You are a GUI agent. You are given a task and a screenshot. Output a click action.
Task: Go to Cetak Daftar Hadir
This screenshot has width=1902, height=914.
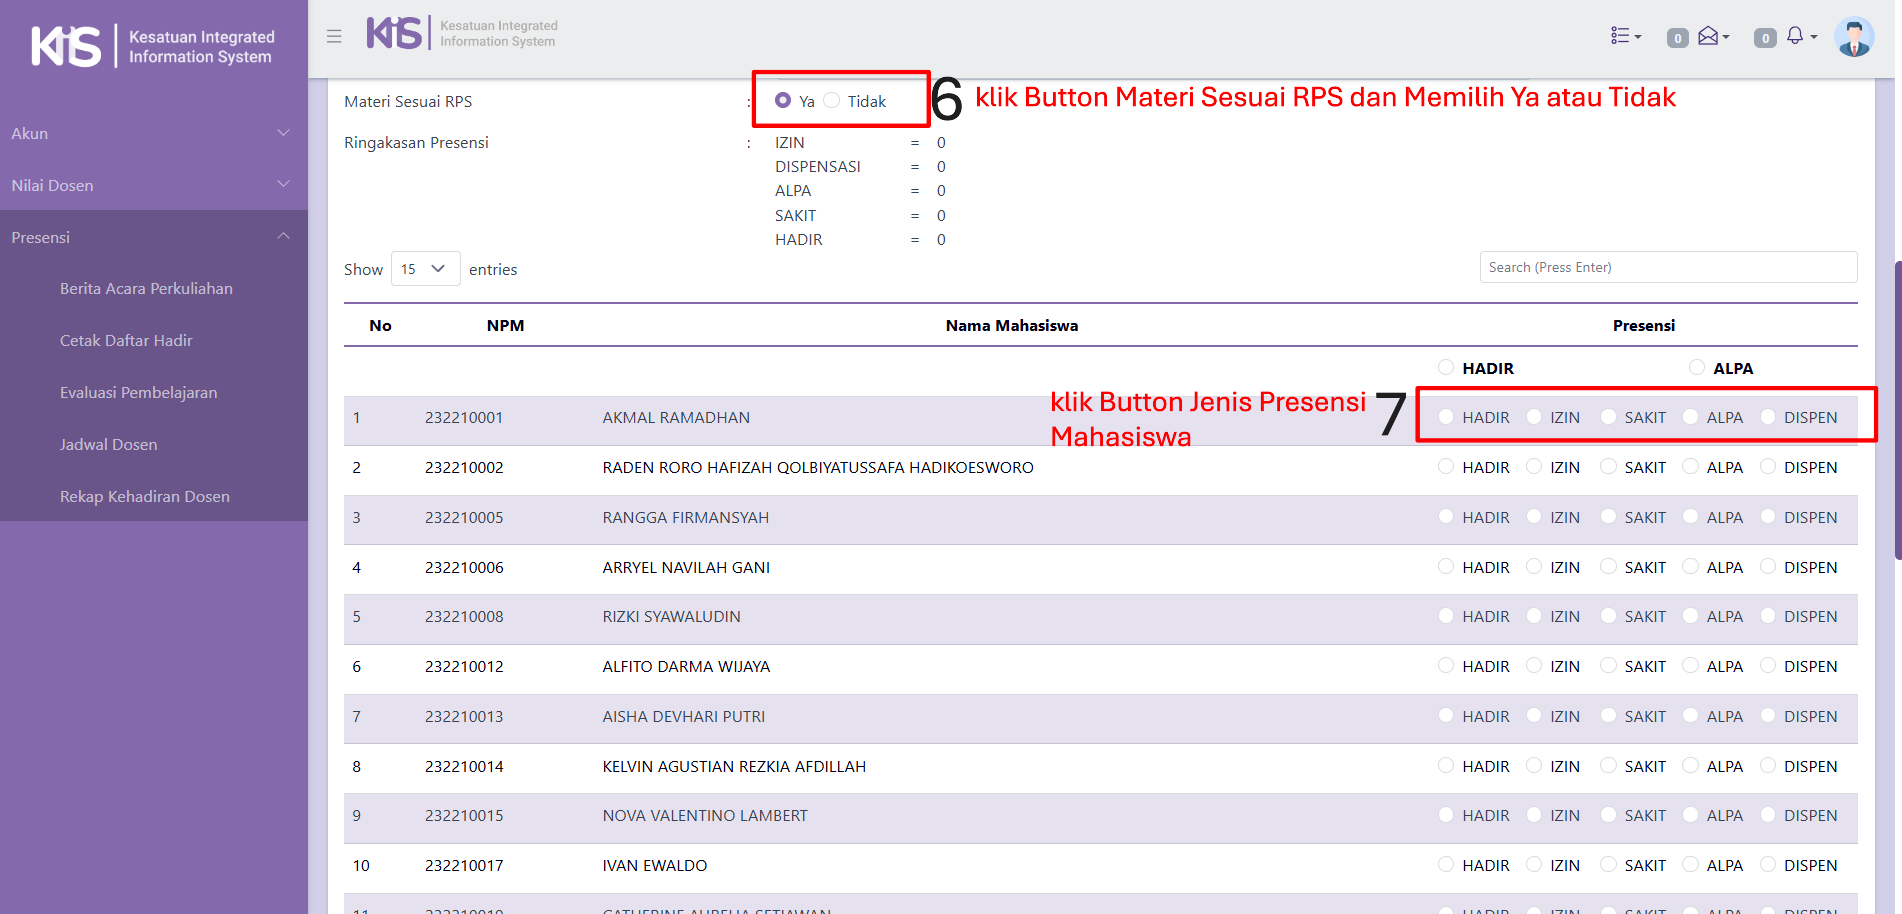pyautogui.click(x=126, y=341)
